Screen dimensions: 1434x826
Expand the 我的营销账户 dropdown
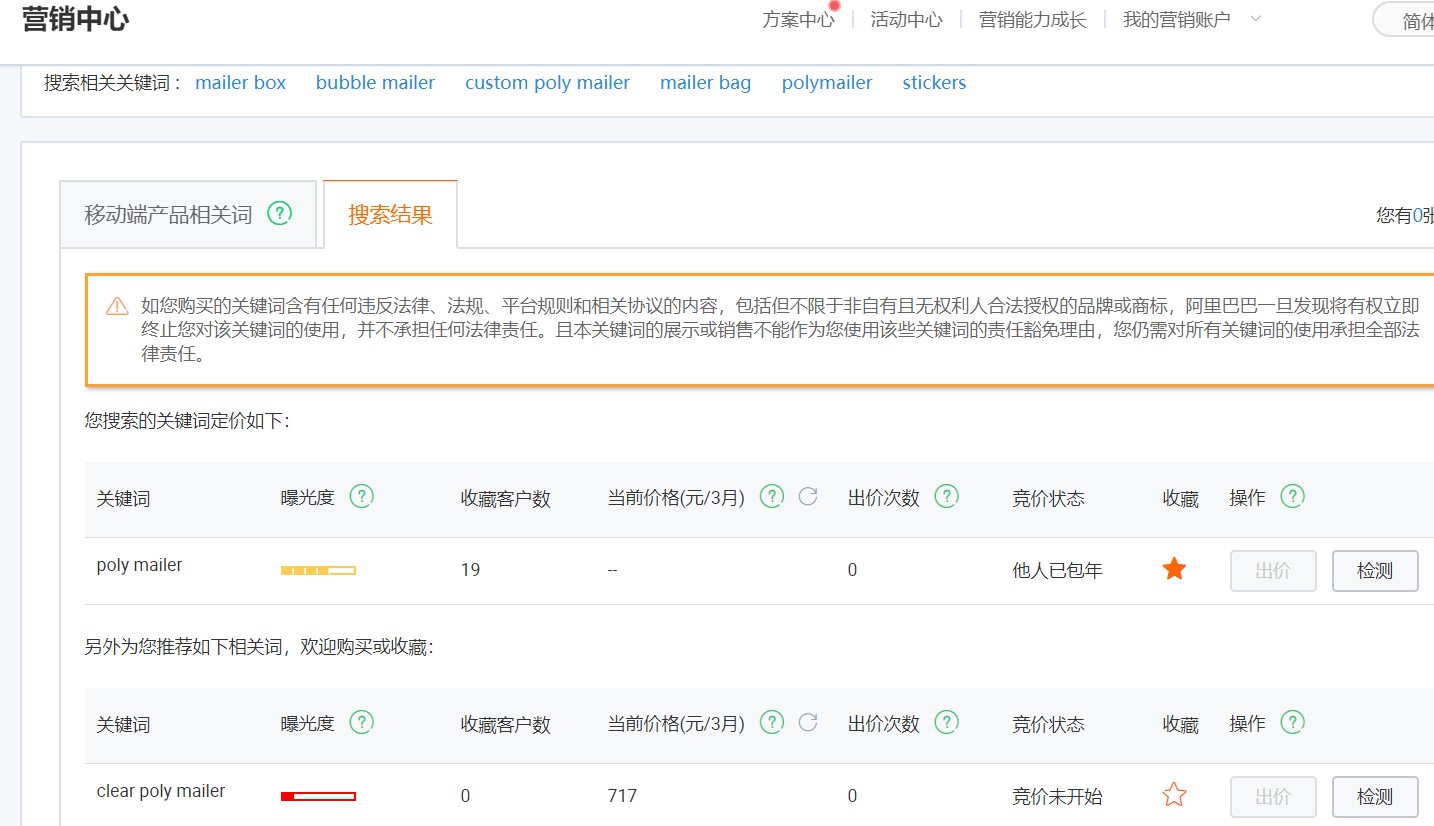(x=1257, y=18)
